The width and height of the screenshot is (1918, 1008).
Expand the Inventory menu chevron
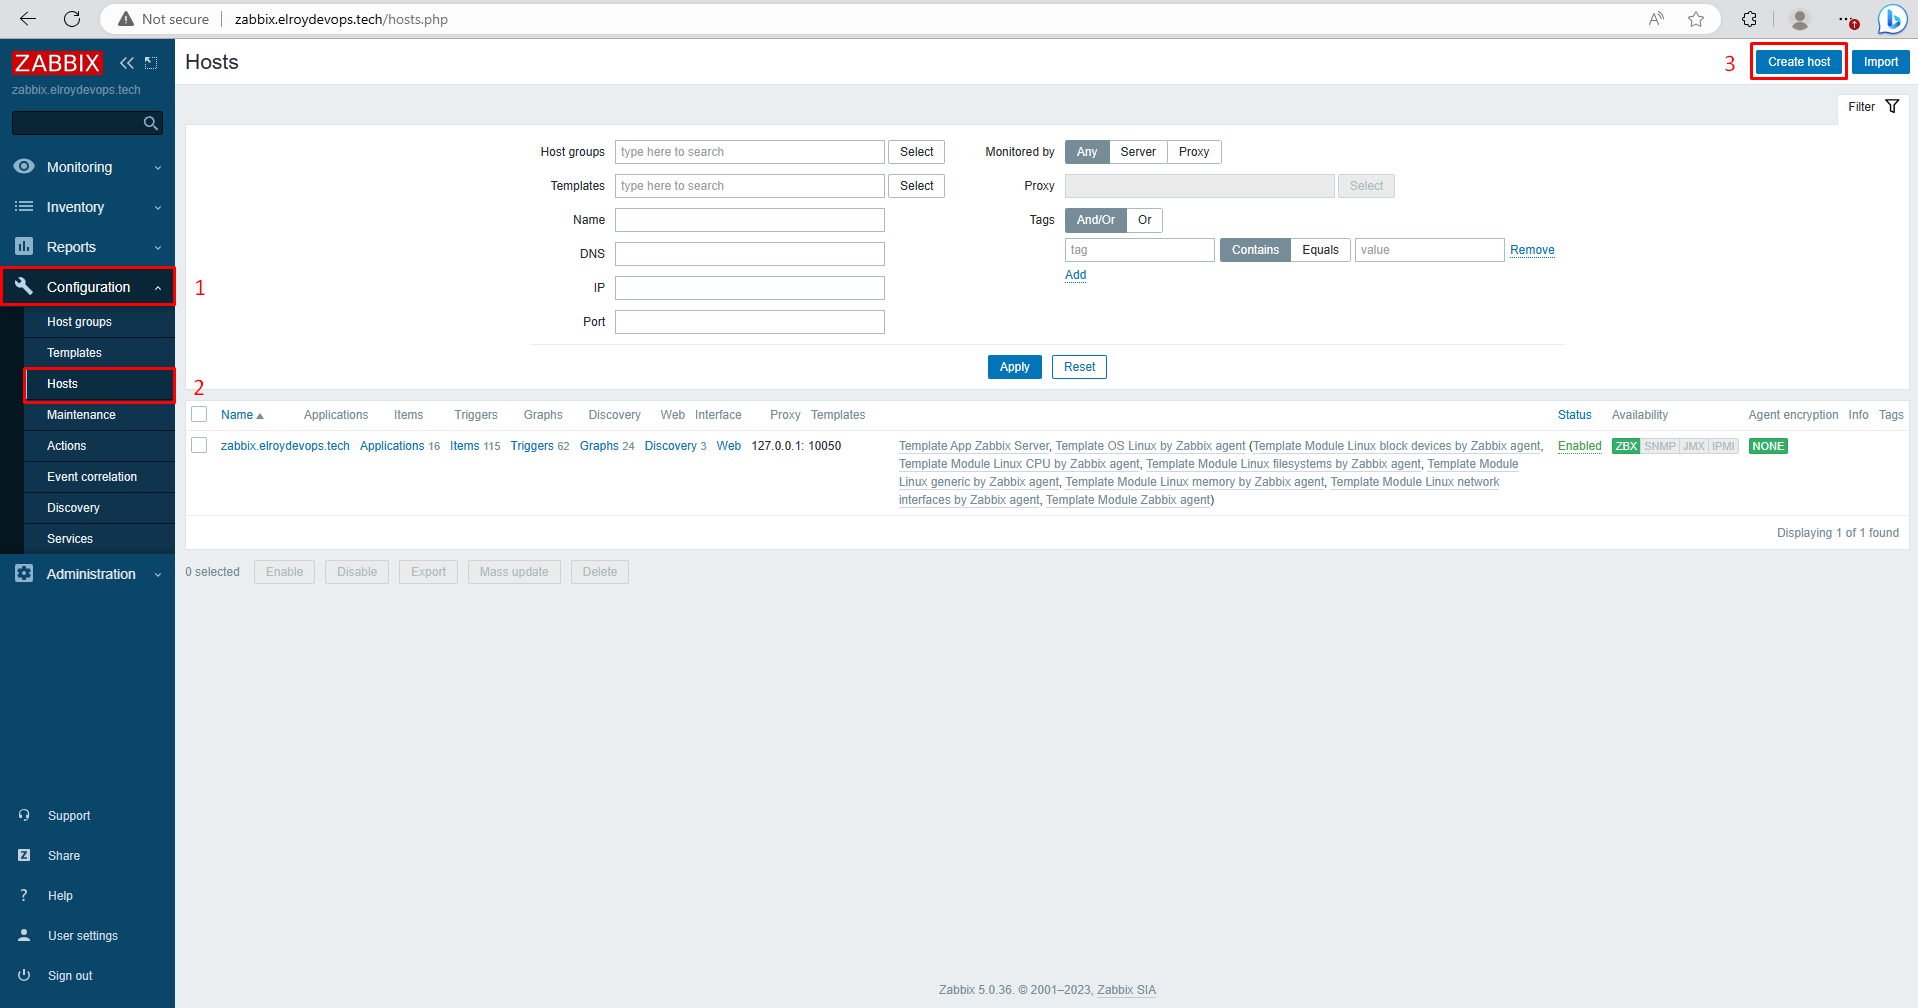(158, 207)
